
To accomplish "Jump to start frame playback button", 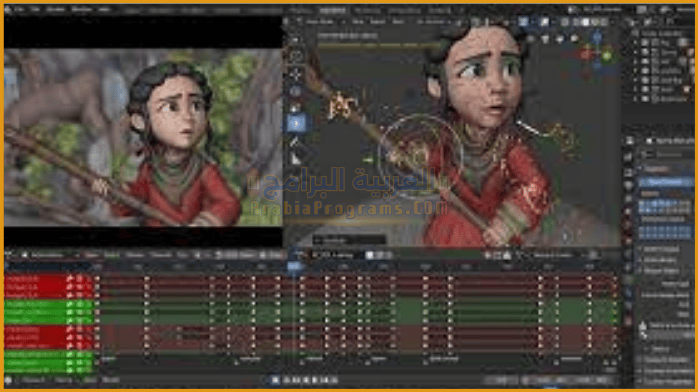I will point(287,380).
